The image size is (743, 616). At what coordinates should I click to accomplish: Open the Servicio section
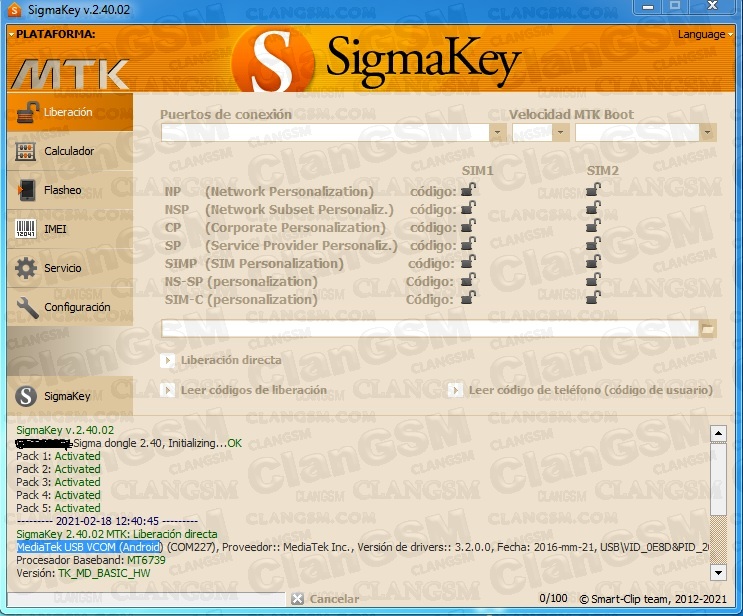[x=70, y=268]
